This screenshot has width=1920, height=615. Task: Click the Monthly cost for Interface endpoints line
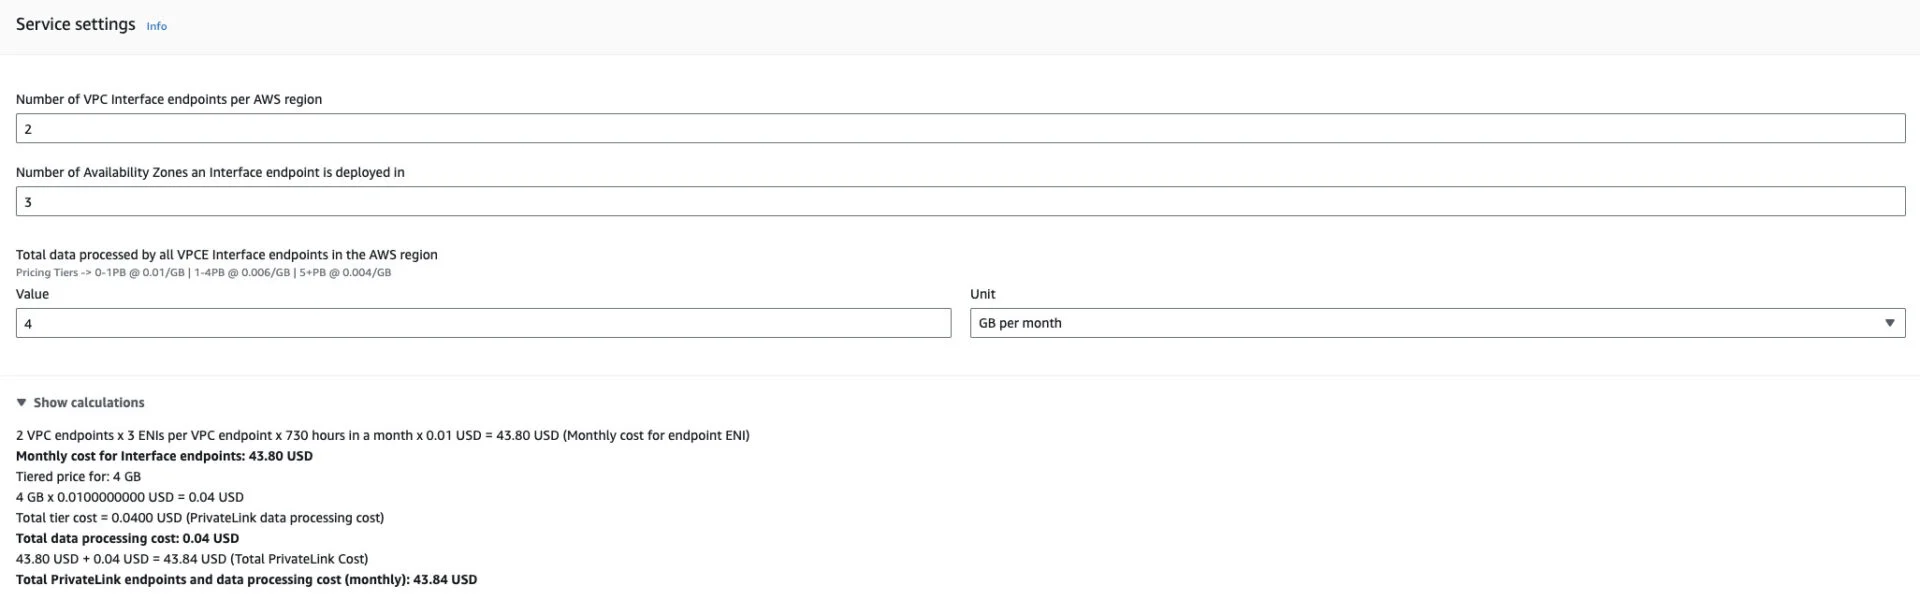(x=164, y=456)
